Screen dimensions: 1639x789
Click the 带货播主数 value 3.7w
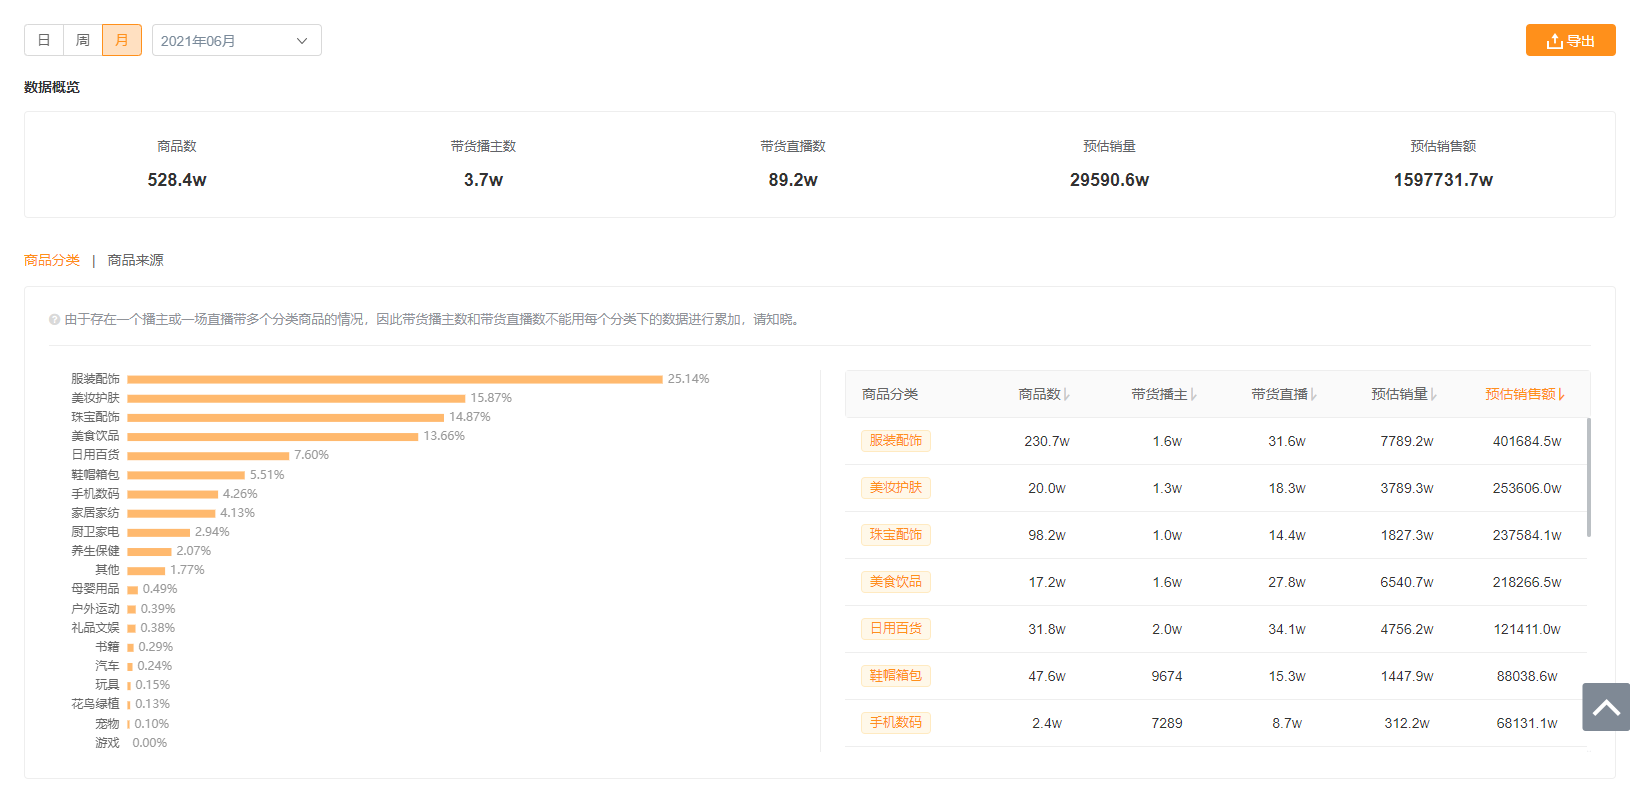click(x=483, y=180)
